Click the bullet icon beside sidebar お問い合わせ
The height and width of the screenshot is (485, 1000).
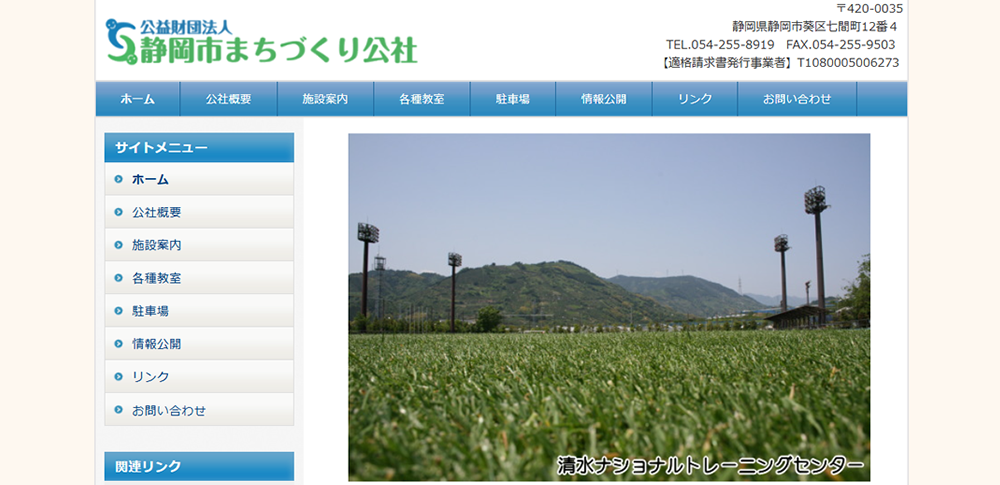(118, 410)
